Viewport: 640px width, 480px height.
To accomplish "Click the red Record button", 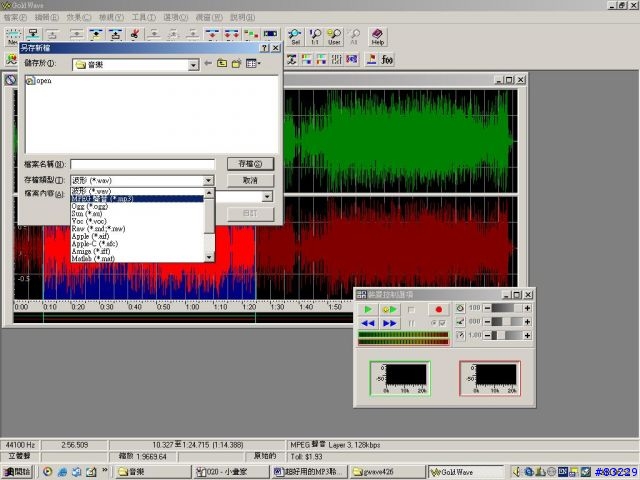I will coord(439,309).
